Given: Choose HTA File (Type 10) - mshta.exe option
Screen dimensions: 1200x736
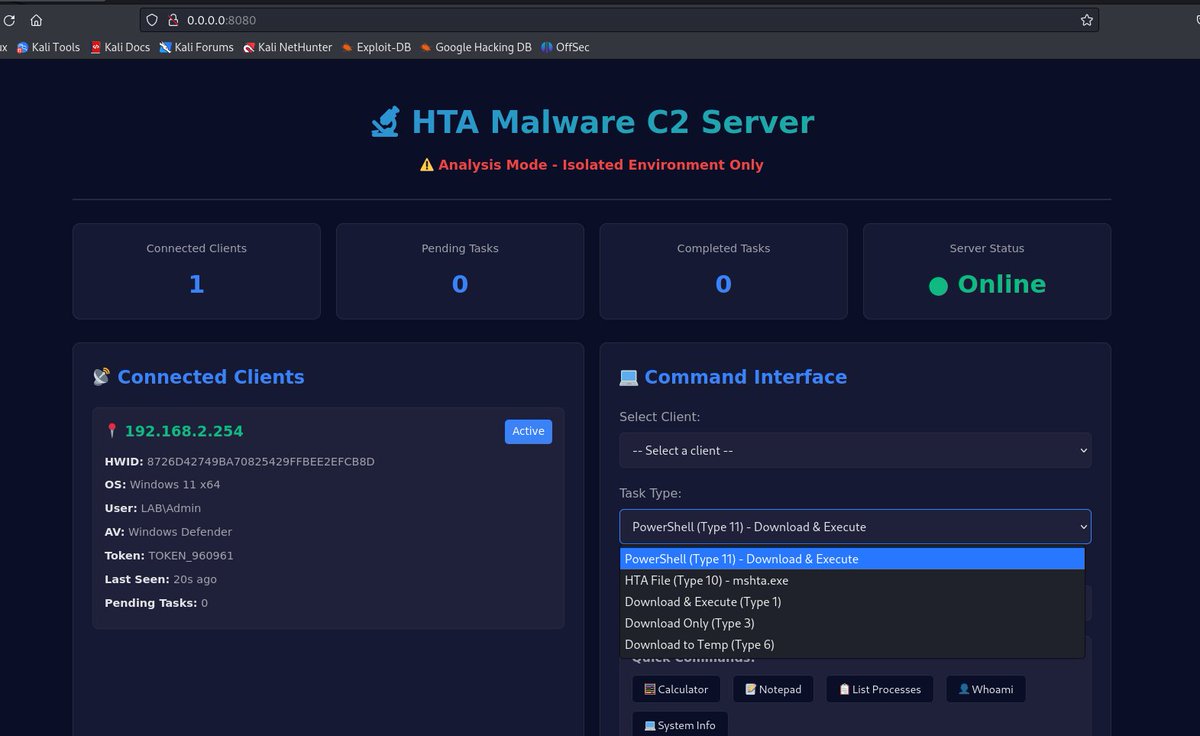Looking at the screenshot, I should pos(852,580).
